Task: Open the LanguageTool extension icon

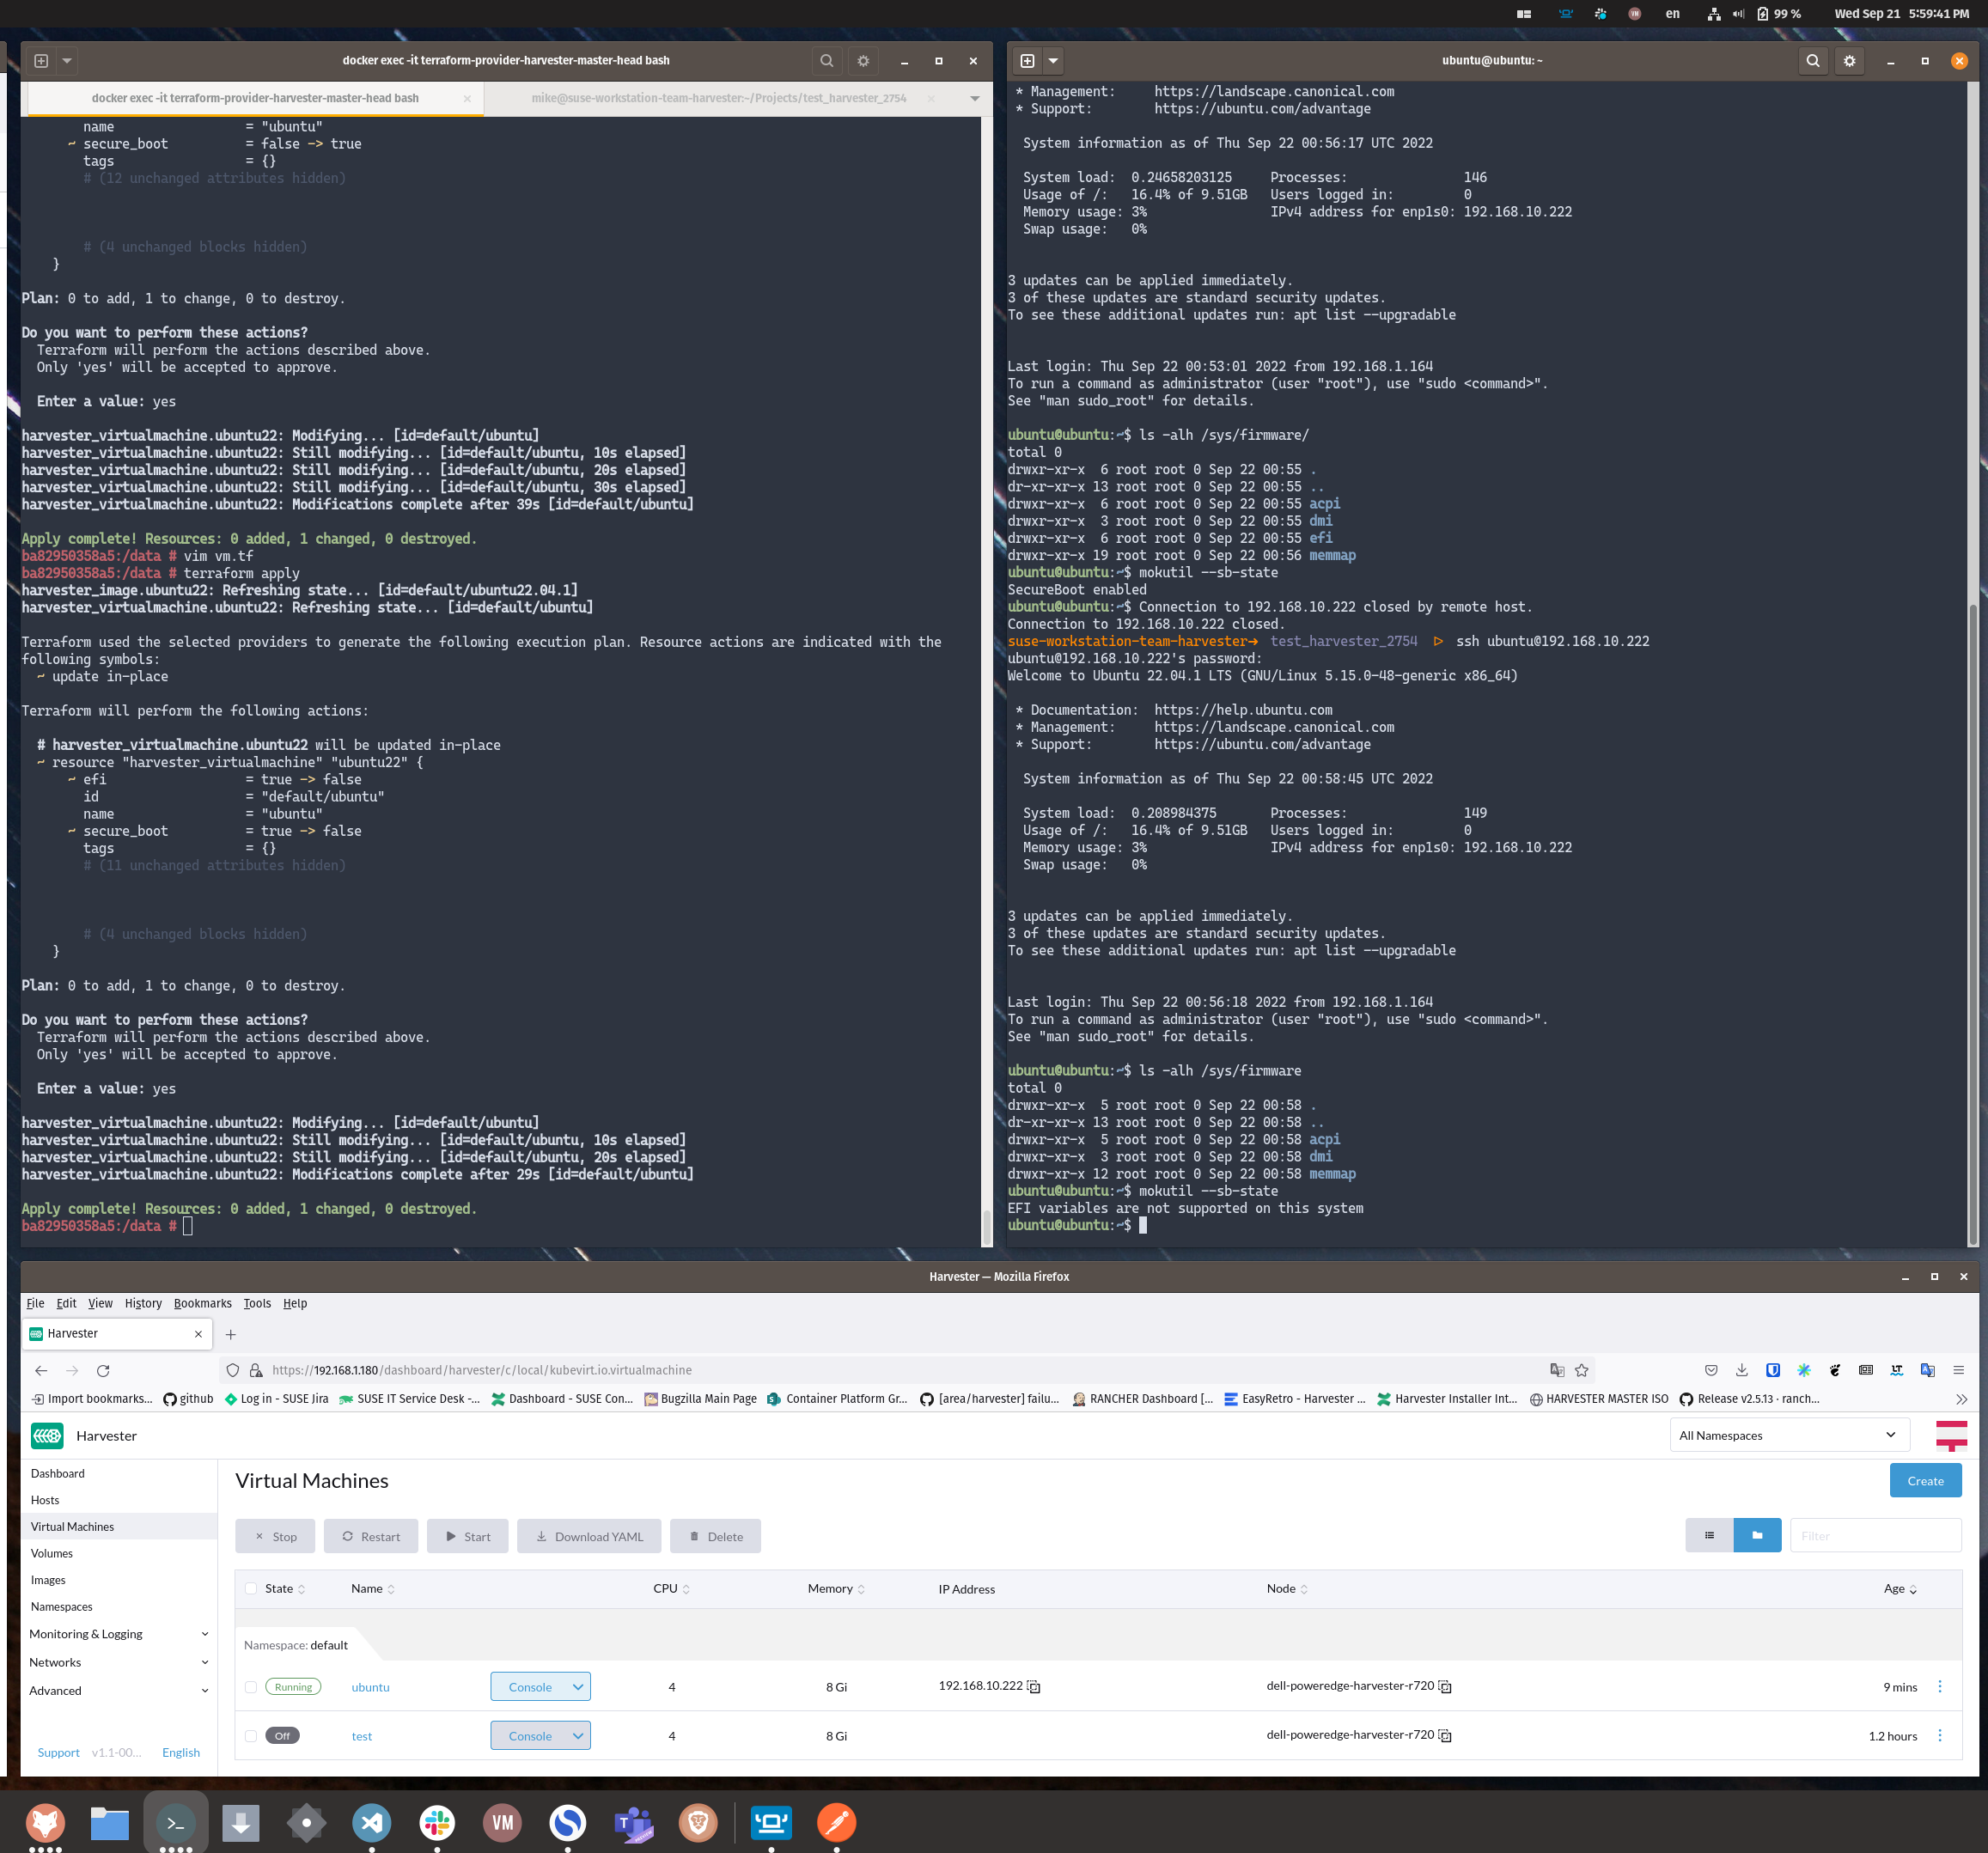Action: (x=1896, y=1370)
